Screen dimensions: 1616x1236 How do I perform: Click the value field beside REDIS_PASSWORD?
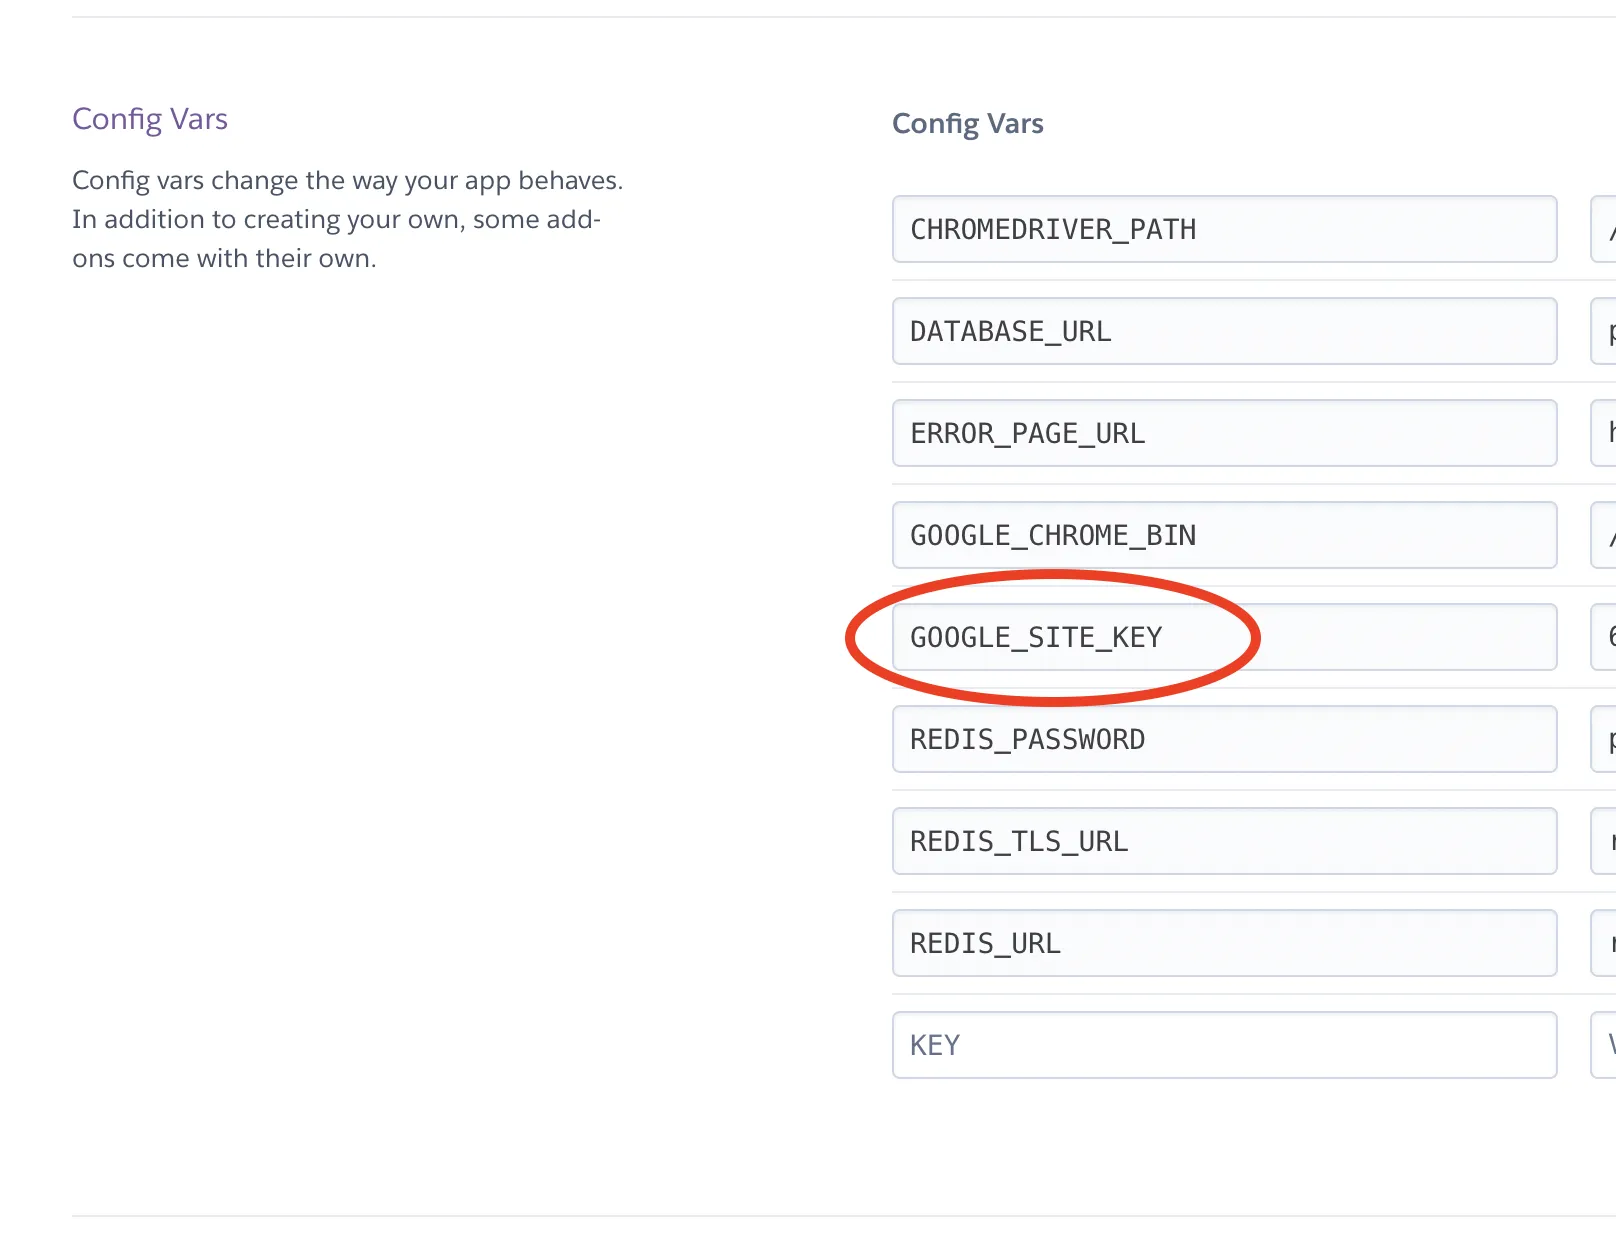click(1605, 739)
